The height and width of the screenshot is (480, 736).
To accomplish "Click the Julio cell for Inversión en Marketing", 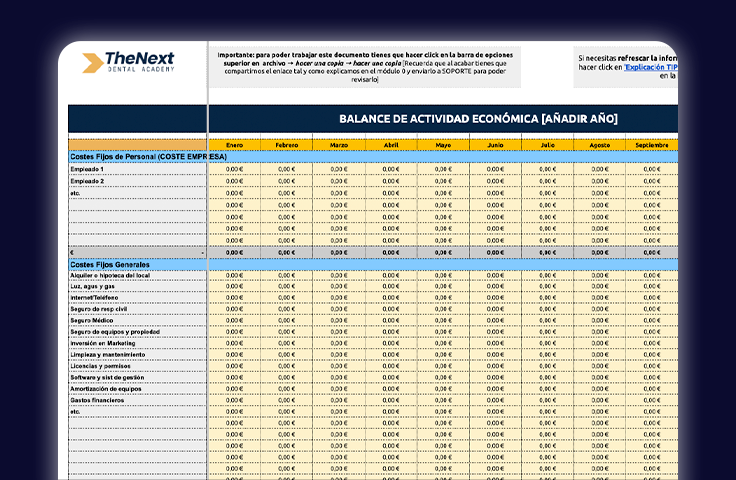I will (x=547, y=343).
